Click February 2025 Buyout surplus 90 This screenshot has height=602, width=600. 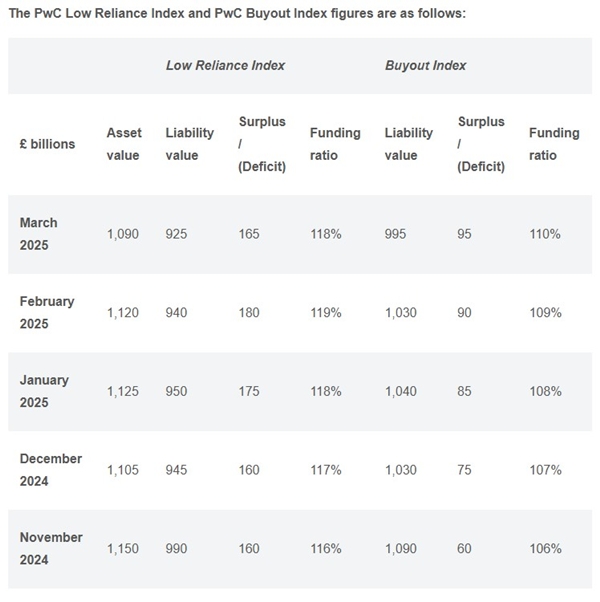click(x=466, y=313)
